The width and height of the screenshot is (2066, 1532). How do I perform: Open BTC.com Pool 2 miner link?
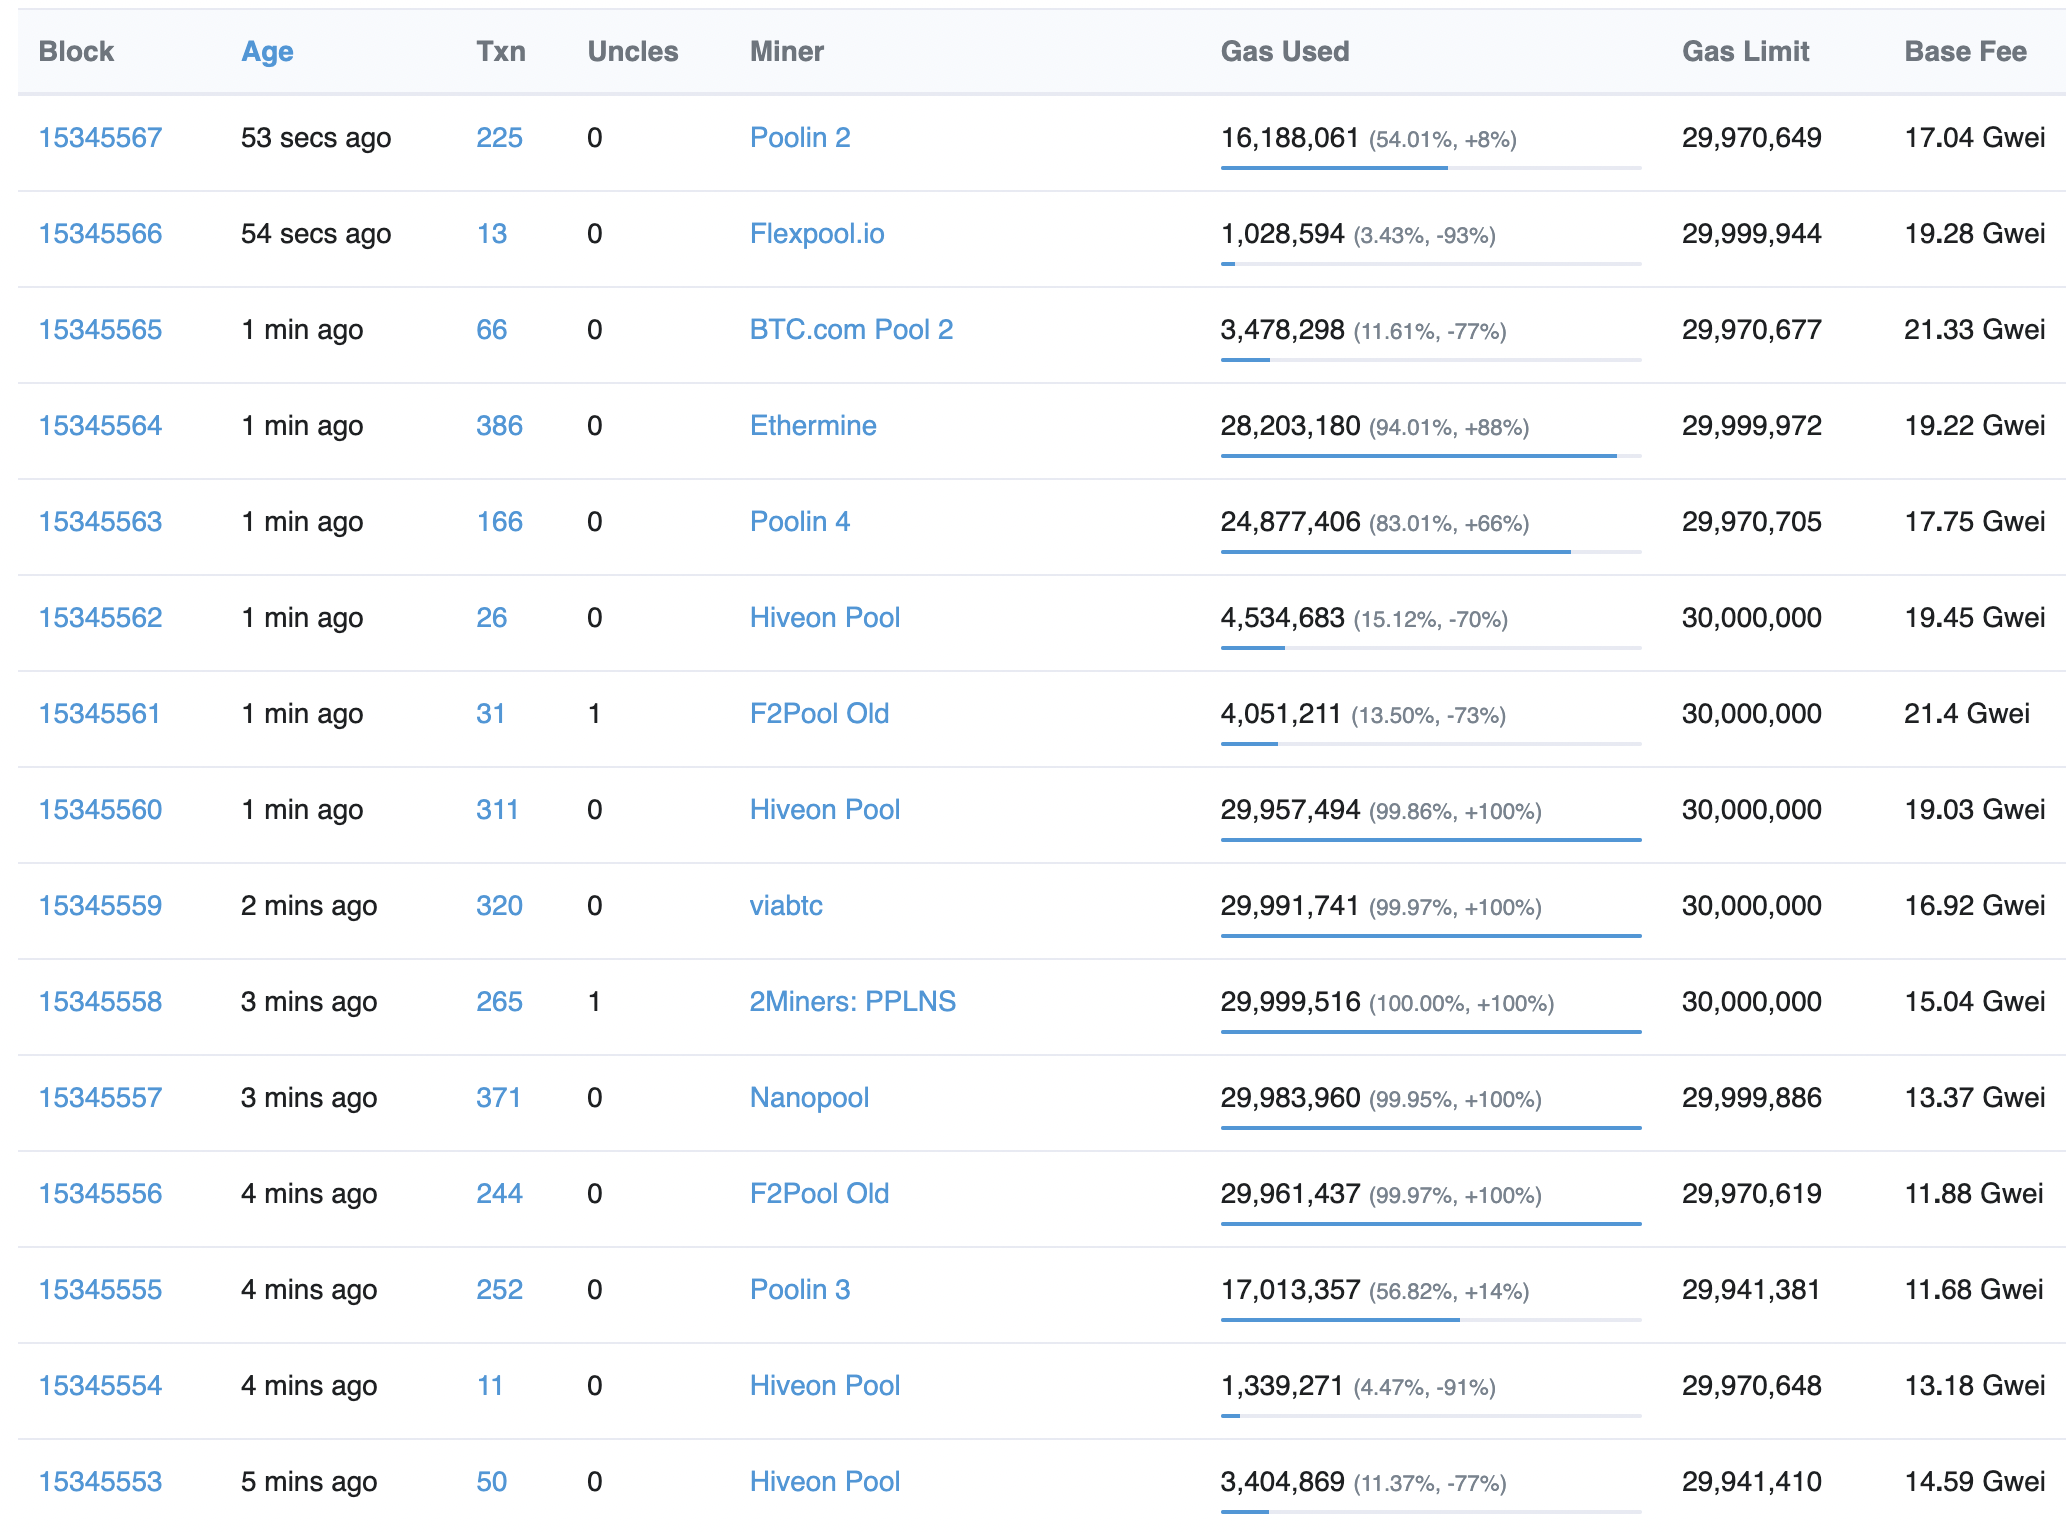click(851, 330)
